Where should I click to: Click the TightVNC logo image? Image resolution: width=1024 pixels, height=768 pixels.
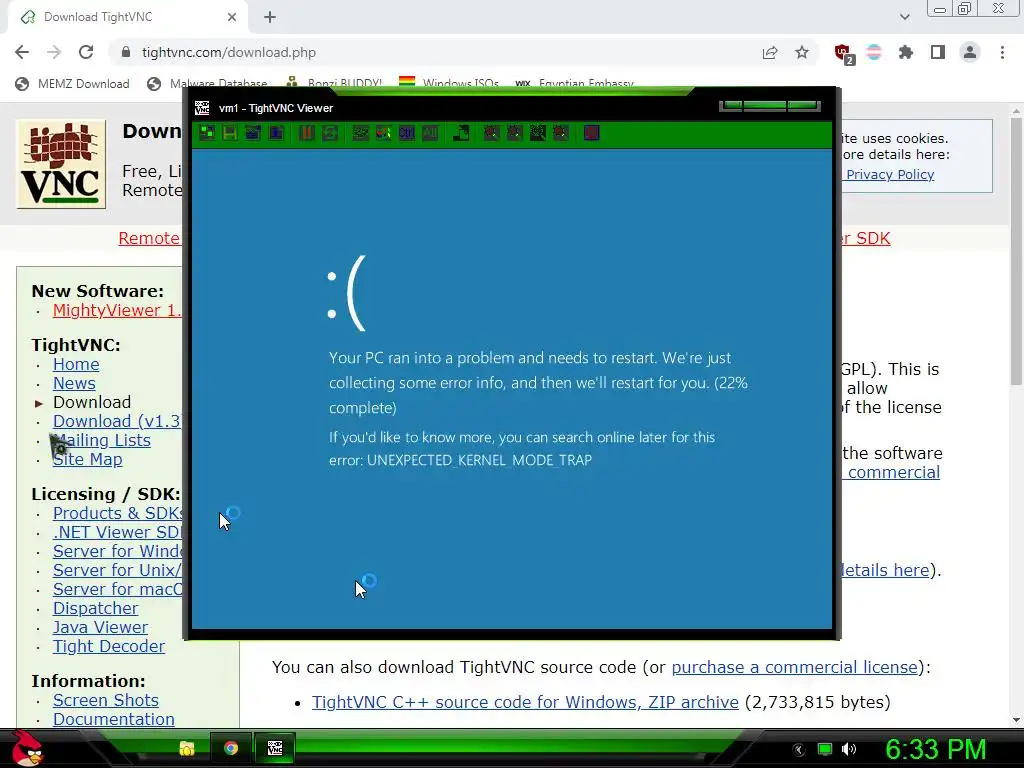coord(61,164)
